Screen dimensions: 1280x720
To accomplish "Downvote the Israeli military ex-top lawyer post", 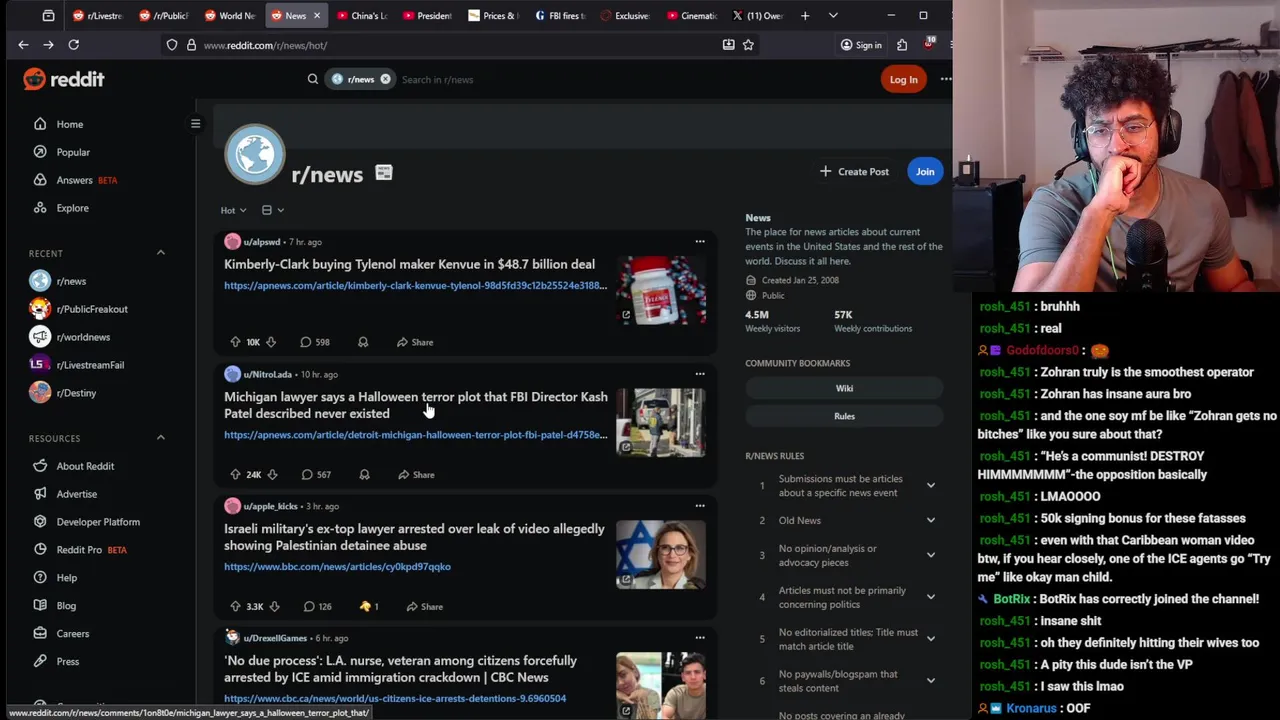I will pyautogui.click(x=274, y=606).
